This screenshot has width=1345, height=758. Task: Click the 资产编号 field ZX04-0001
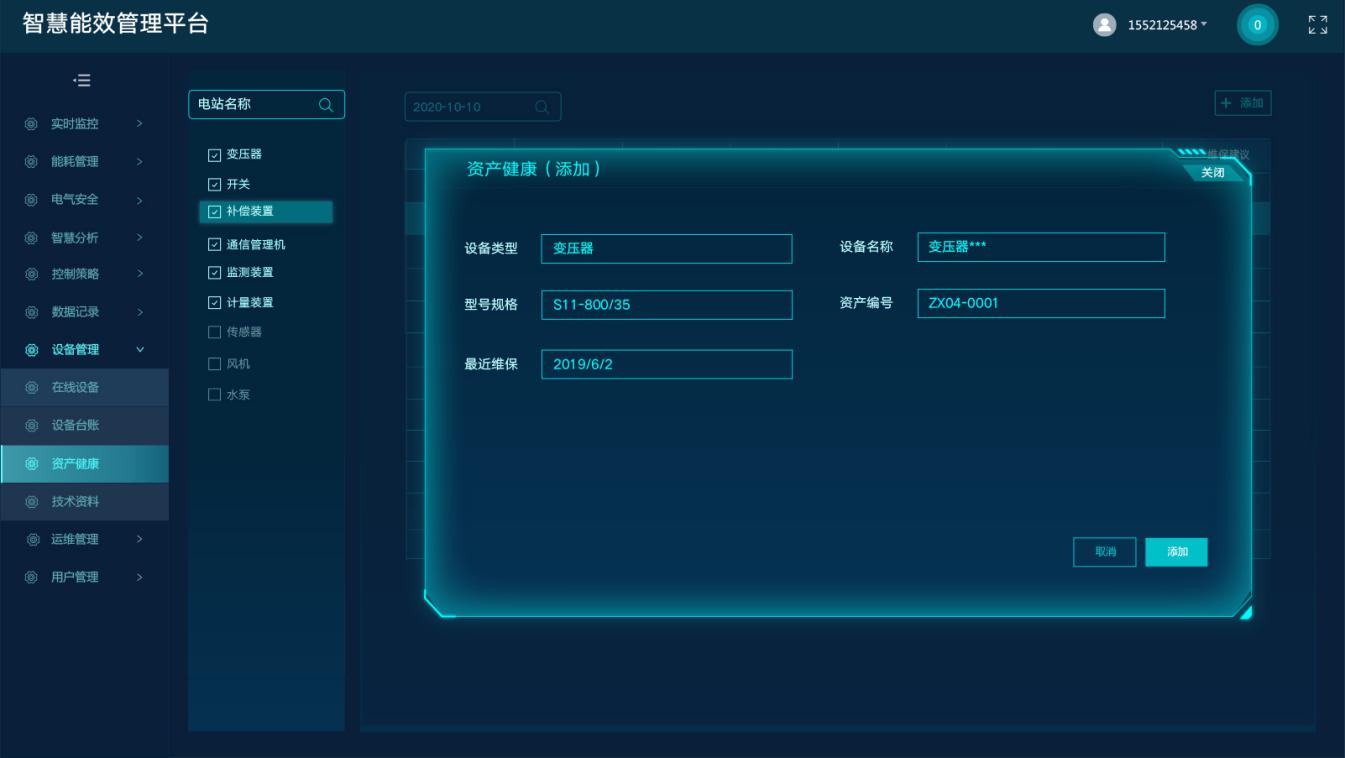coord(1041,303)
